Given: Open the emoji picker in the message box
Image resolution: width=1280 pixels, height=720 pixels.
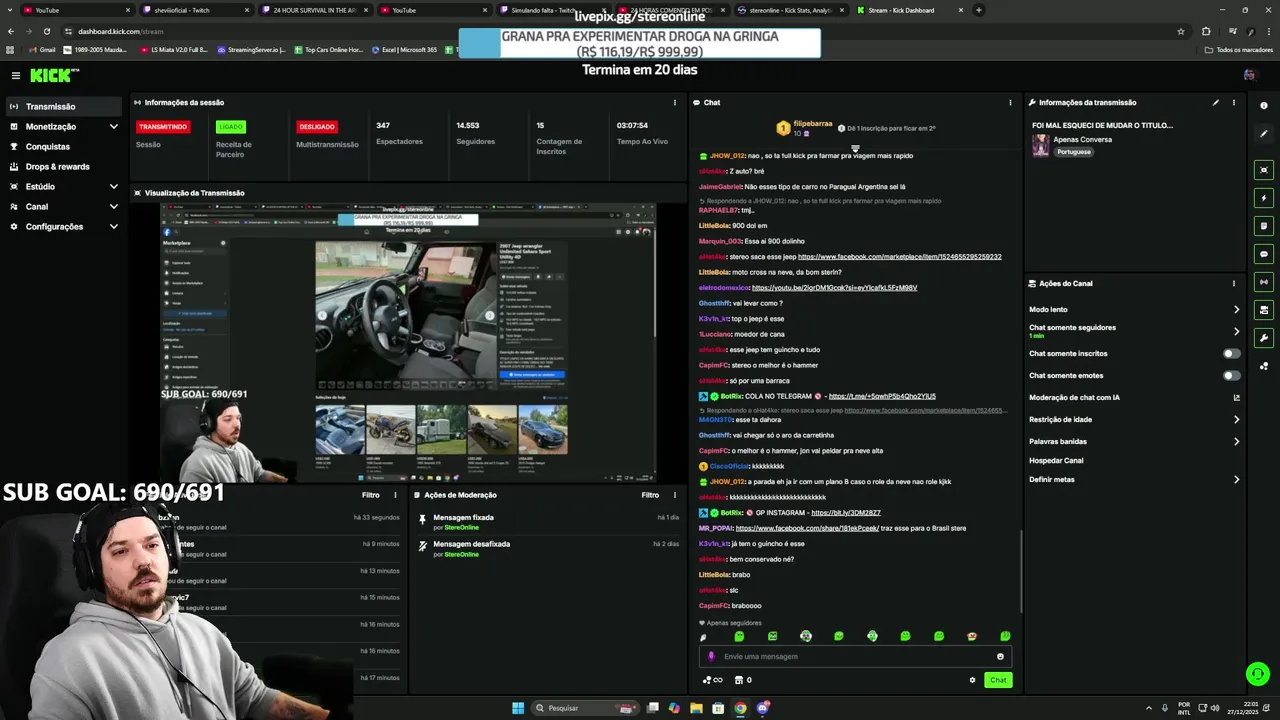Looking at the screenshot, I should pyautogui.click(x=1000, y=656).
